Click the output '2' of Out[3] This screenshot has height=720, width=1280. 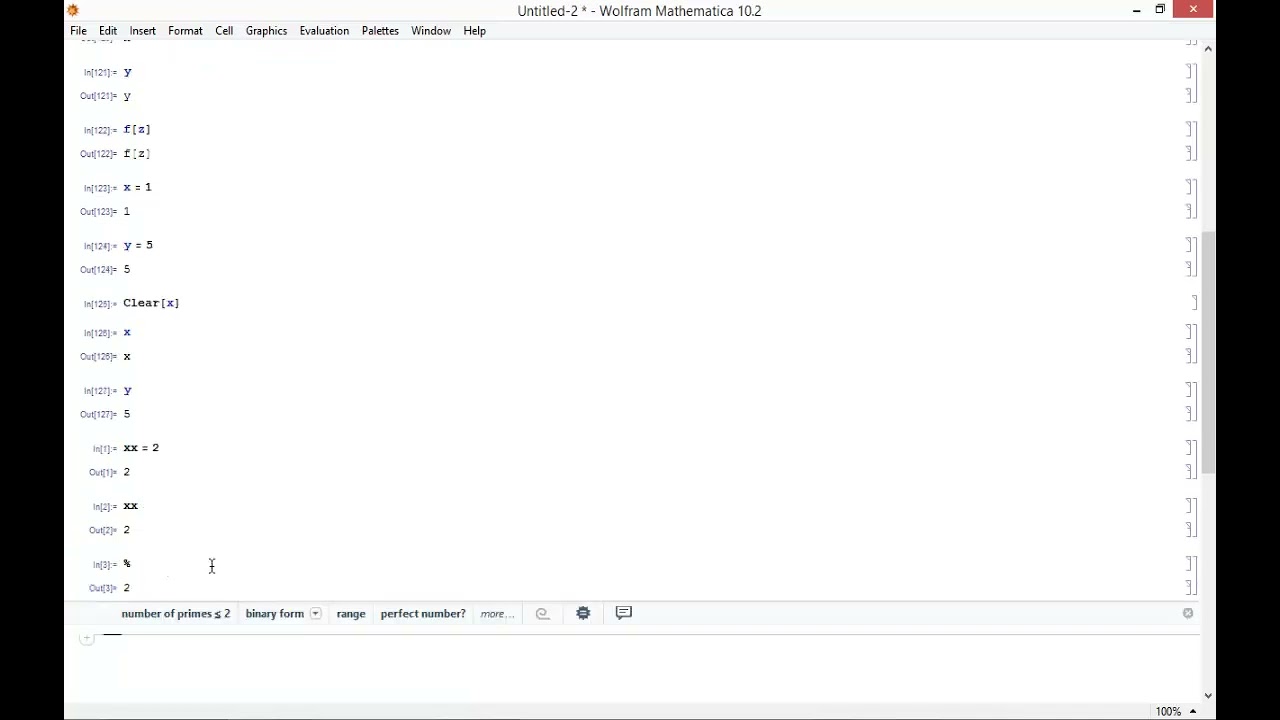(x=126, y=588)
